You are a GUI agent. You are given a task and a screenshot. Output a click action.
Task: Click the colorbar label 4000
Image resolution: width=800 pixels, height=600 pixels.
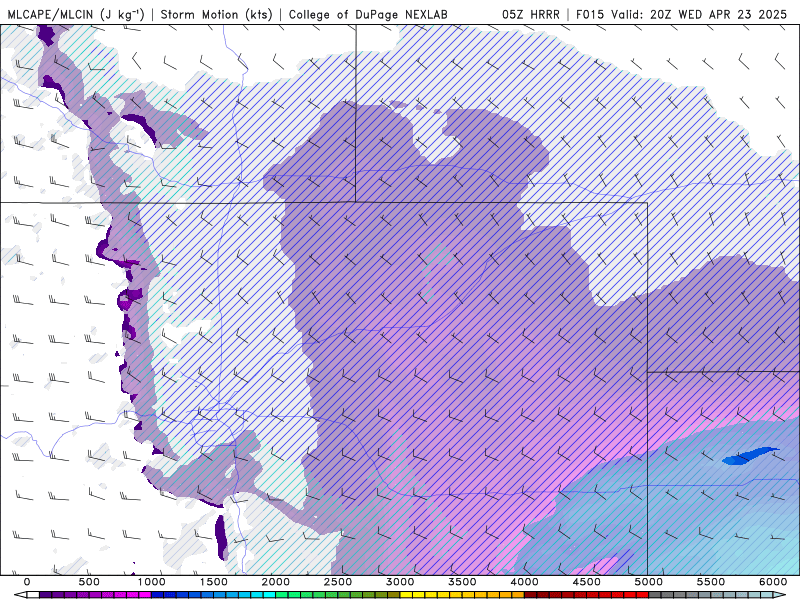[524, 582]
